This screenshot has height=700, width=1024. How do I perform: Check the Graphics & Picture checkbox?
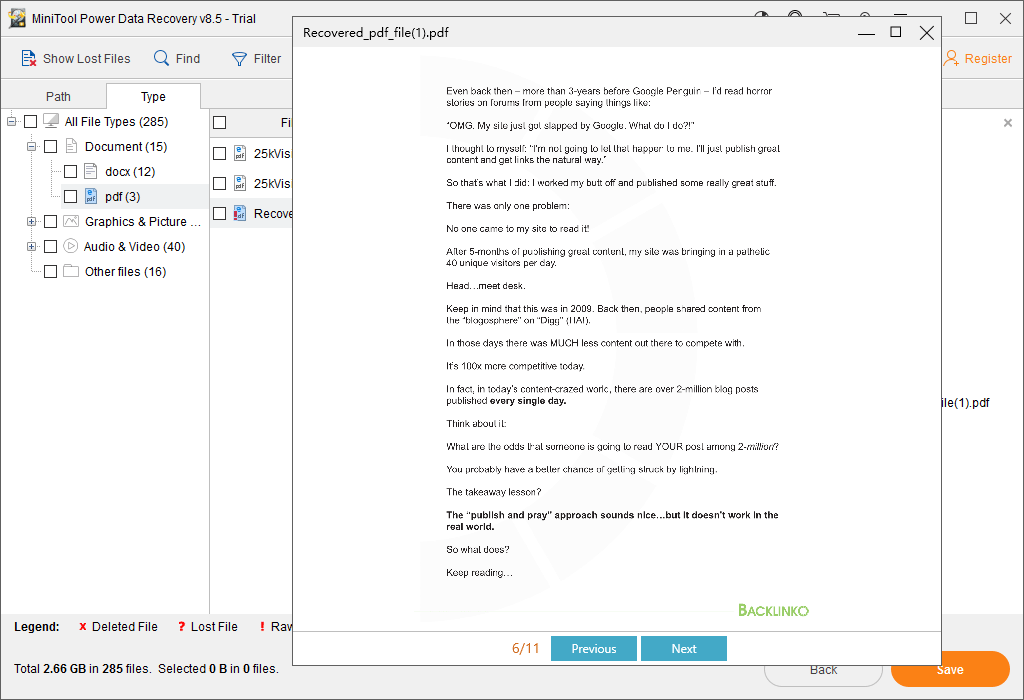point(50,221)
